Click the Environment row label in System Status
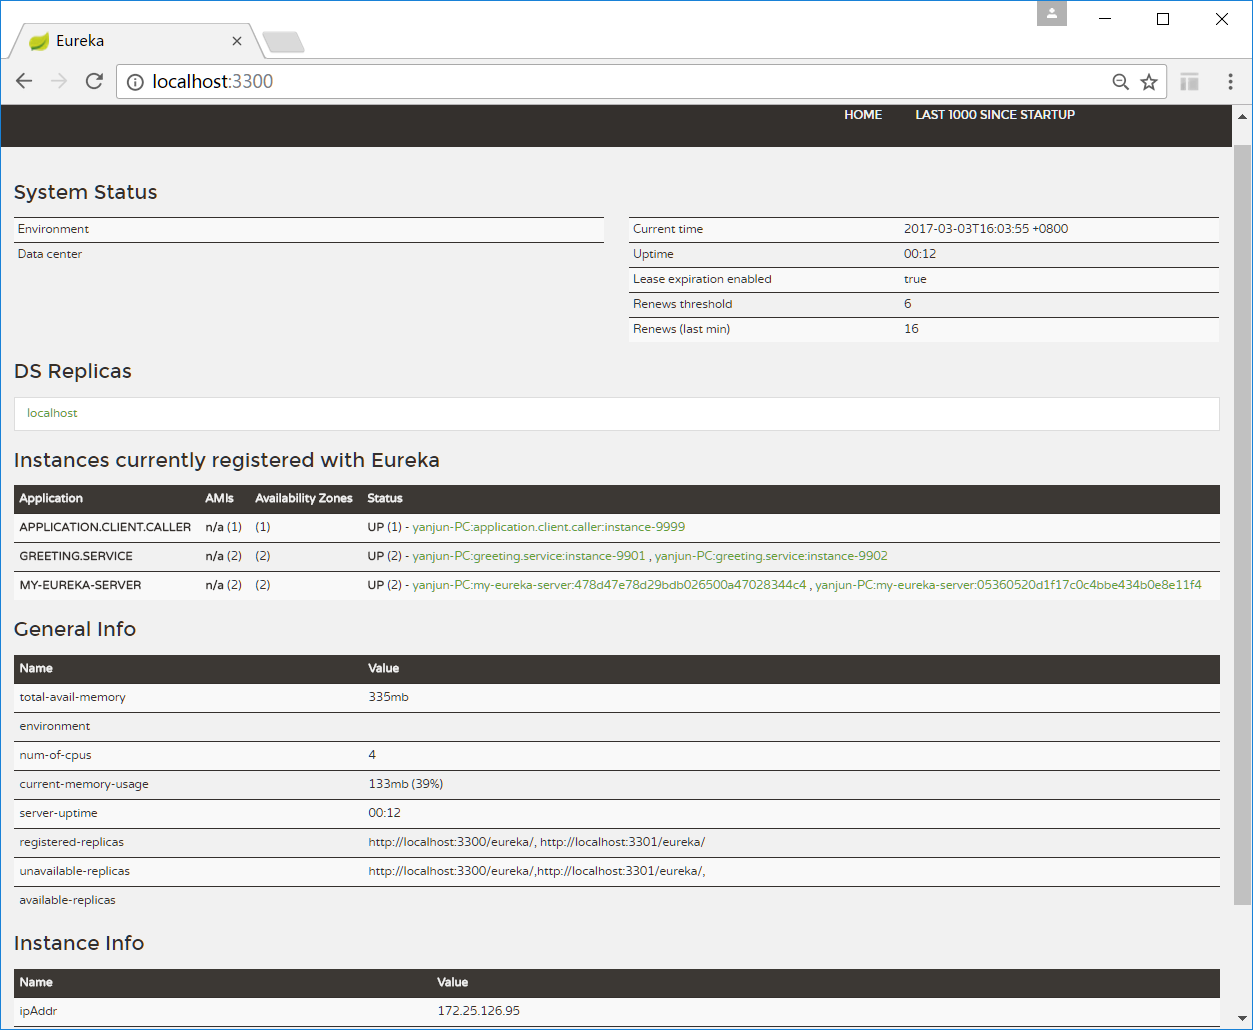The height and width of the screenshot is (1030, 1253). pos(53,229)
